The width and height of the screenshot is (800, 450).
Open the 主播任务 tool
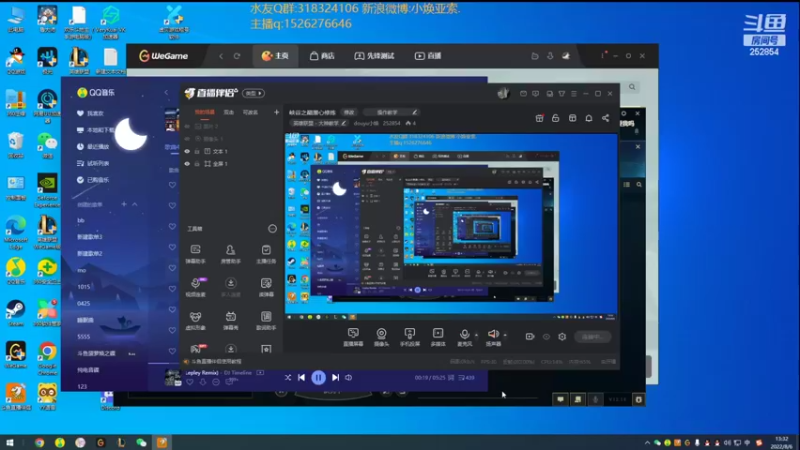coord(266,254)
